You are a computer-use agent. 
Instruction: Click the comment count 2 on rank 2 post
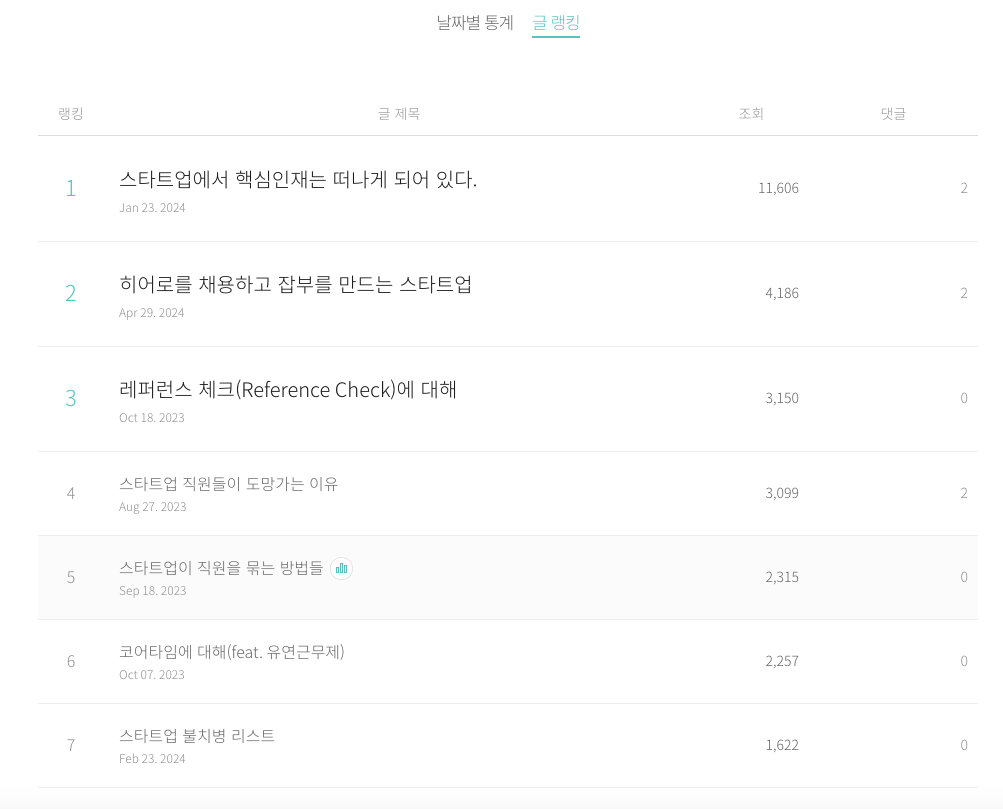pos(963,293)
